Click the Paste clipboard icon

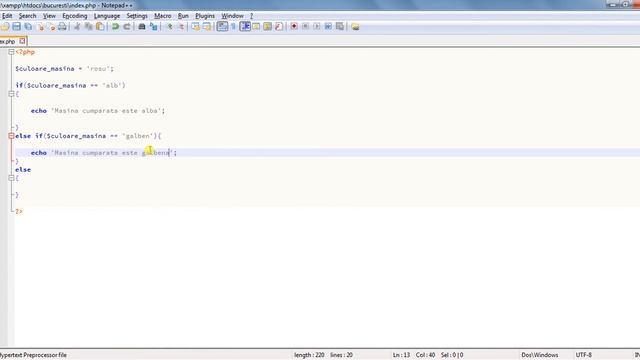pos(100,27)
